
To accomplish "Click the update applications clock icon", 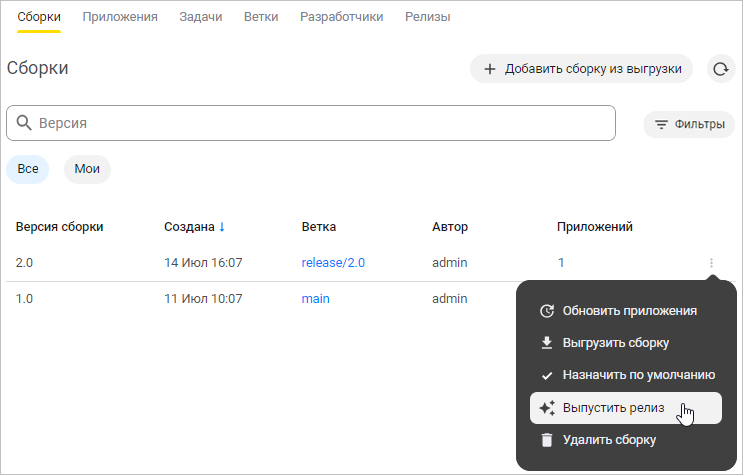I will [546, 311].
